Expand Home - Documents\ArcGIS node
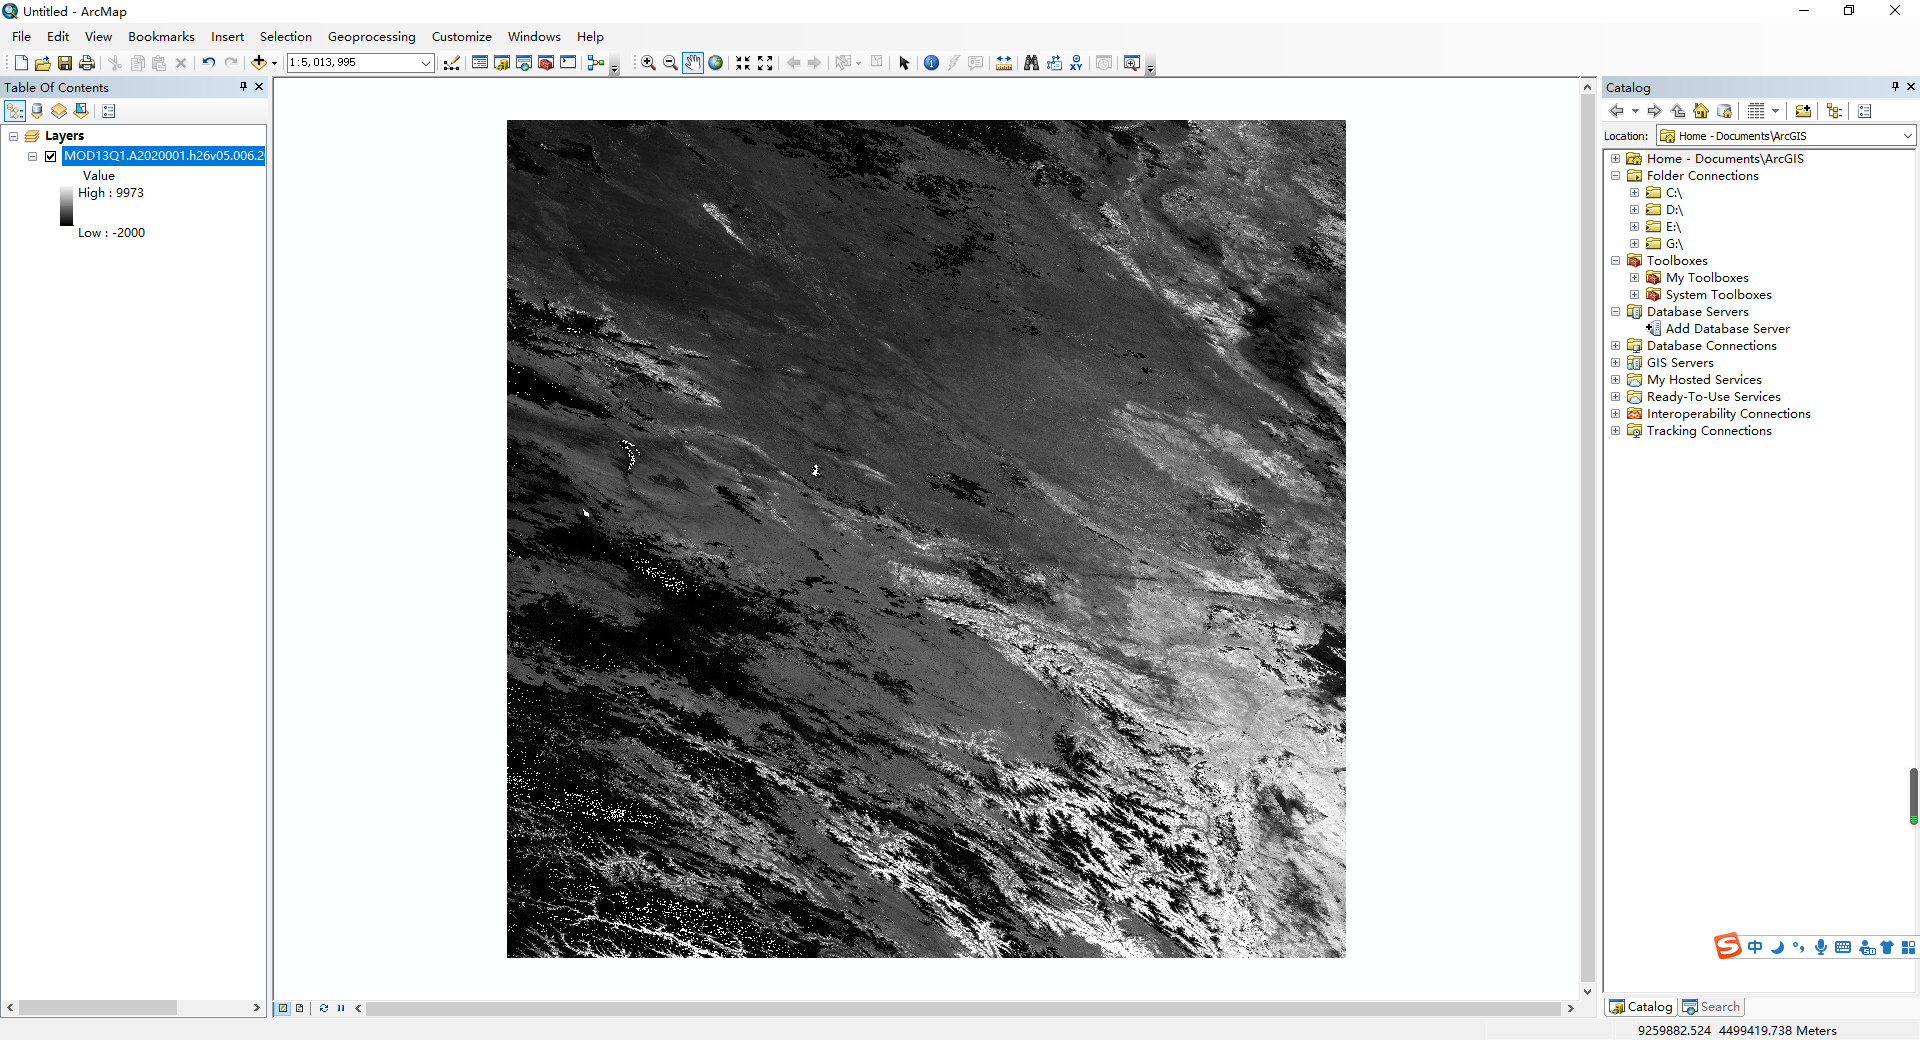Screen dimensions: 1920x1040 click(x=1615, y=159)
